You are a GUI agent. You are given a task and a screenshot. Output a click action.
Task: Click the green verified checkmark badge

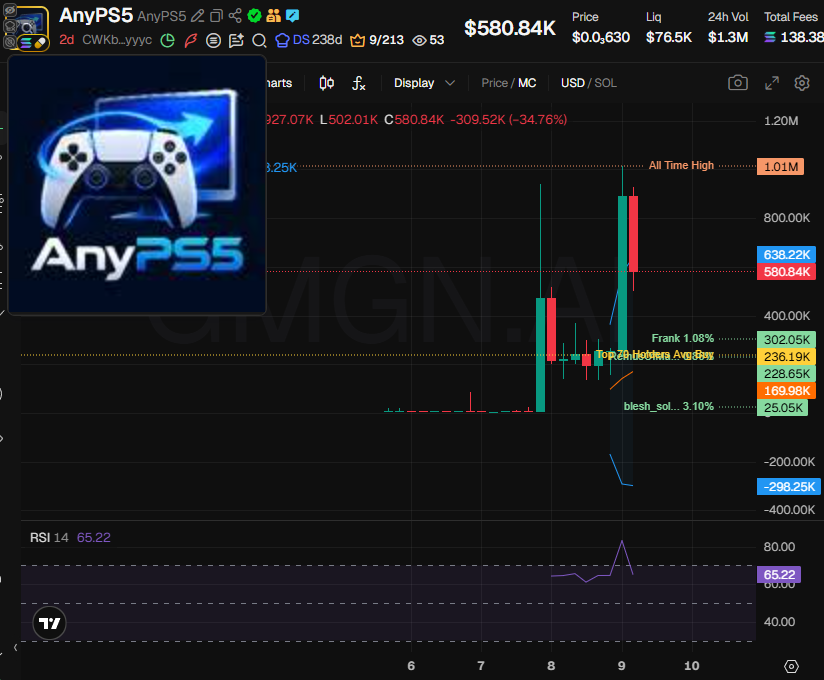pyautogui.click(x=254, y=16)
